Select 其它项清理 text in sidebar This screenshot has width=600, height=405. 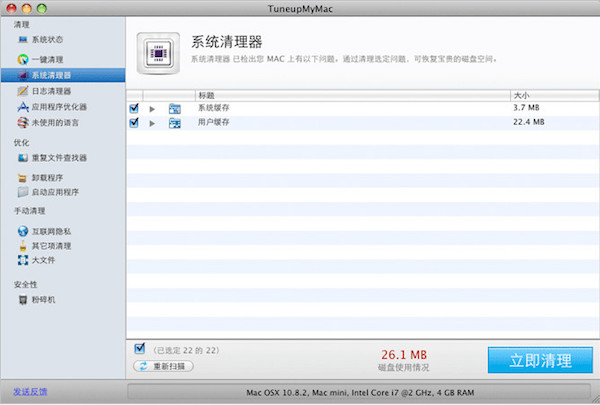click(51, 246)
